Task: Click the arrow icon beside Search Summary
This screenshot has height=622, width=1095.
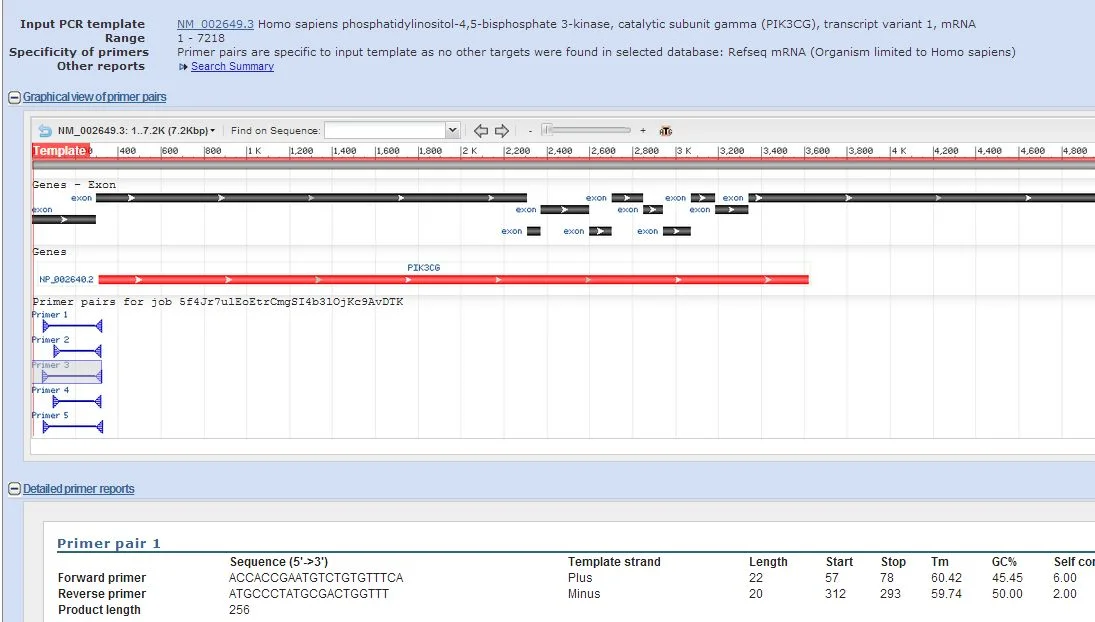Action: (183, 66)
